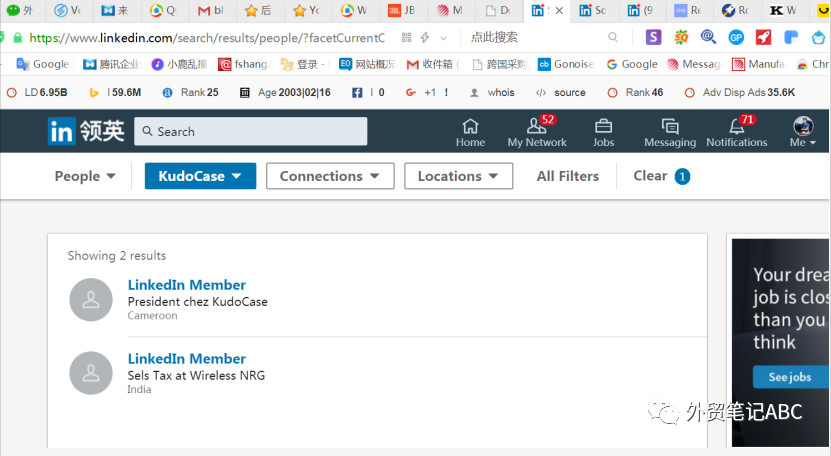Open LinkedIn Member, President chez KudoCase
Screen dimensions: 831x456
pos(187,285)
